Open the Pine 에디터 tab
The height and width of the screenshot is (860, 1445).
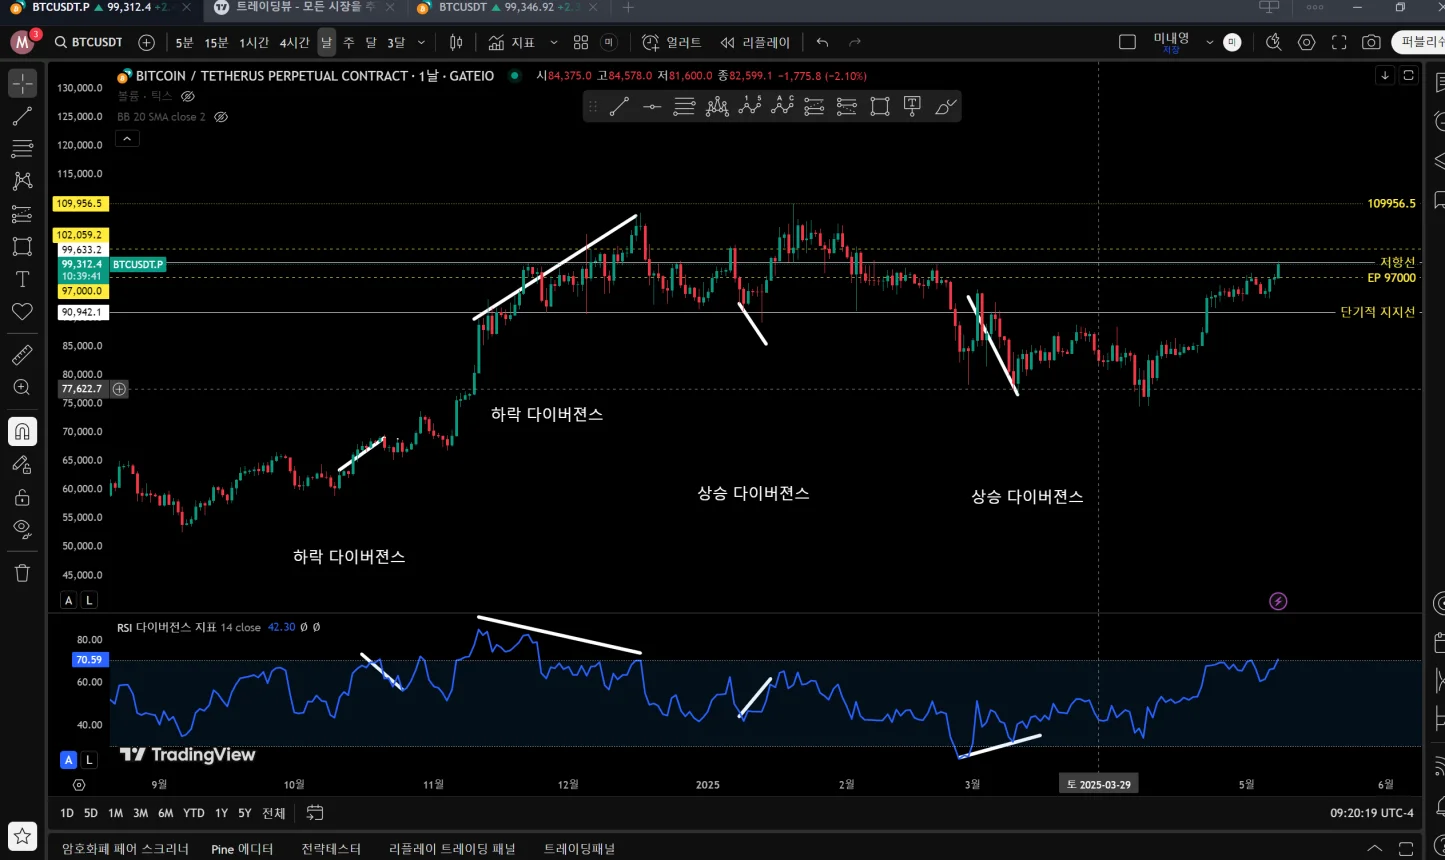(x=242, y=849)
